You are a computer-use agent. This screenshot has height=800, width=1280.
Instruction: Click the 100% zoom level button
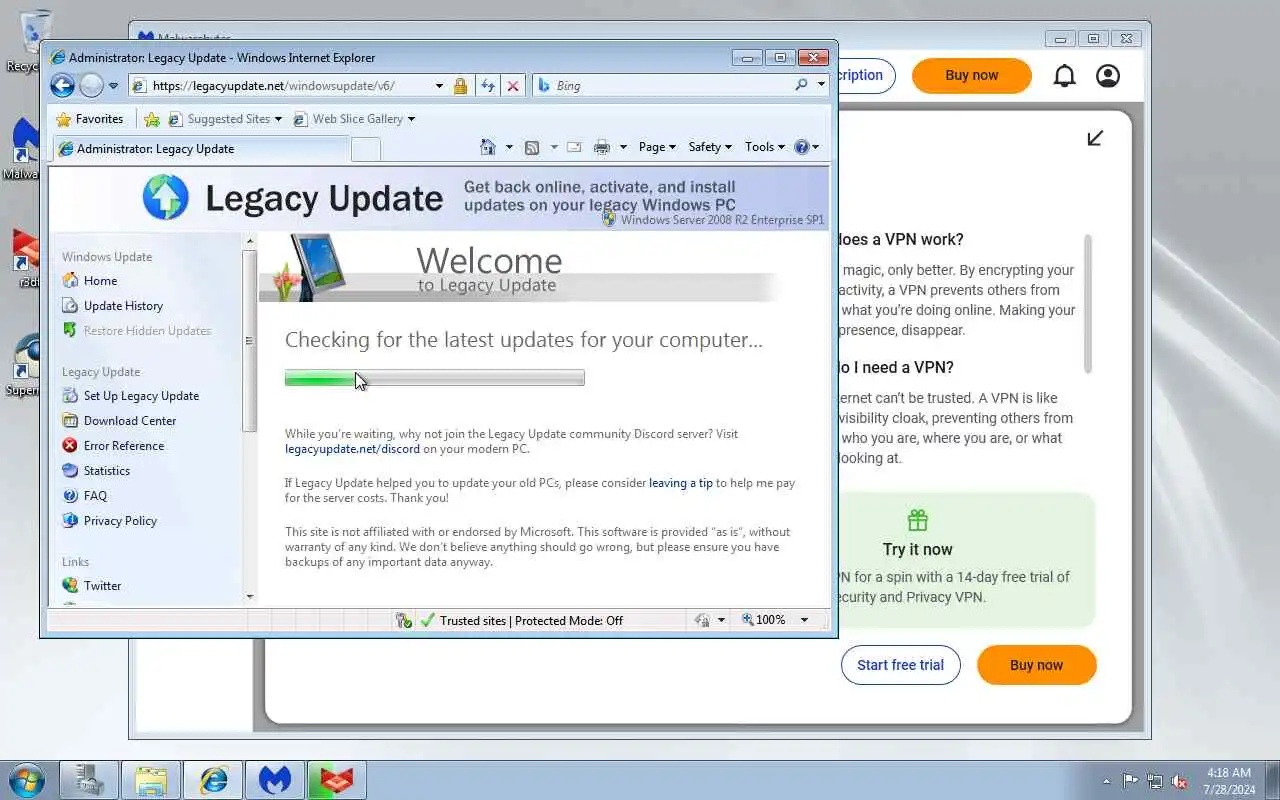pos(765,620)
